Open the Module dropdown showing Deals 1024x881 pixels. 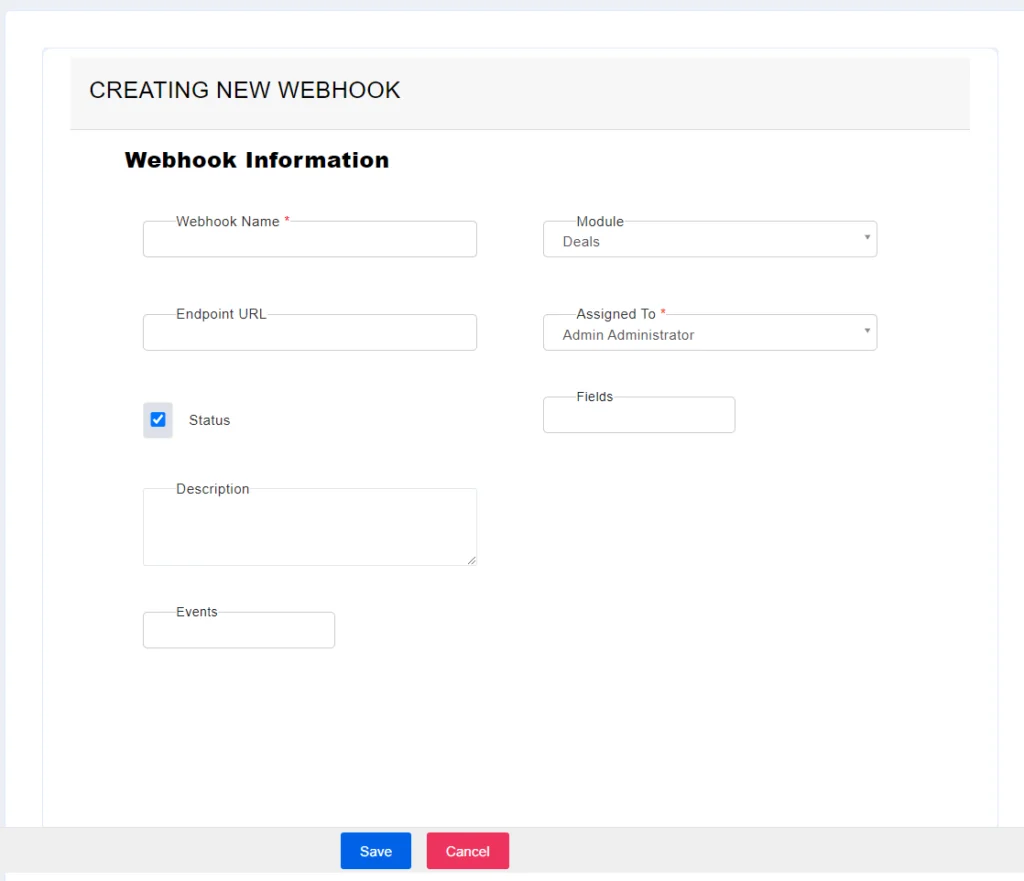tap(710, 240)
